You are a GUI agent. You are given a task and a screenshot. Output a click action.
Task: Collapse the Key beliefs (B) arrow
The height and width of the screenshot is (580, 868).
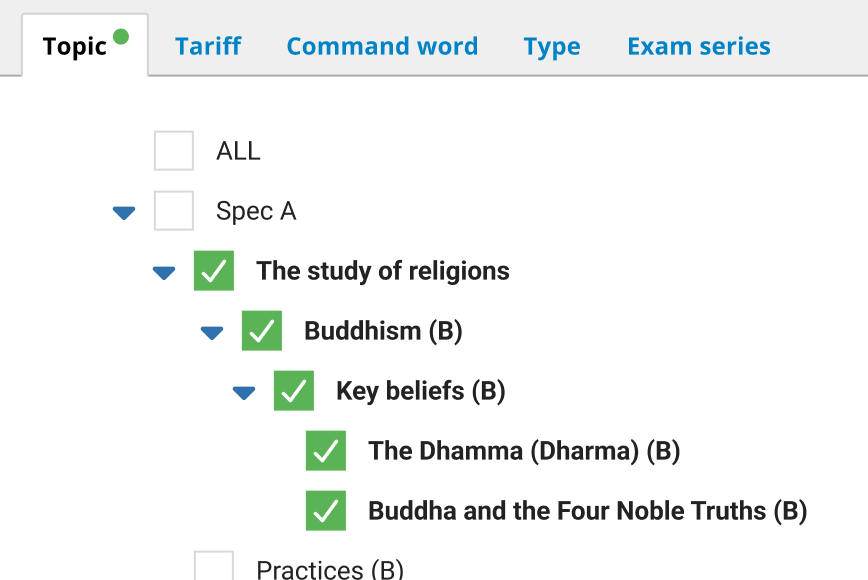click(244, 392)
